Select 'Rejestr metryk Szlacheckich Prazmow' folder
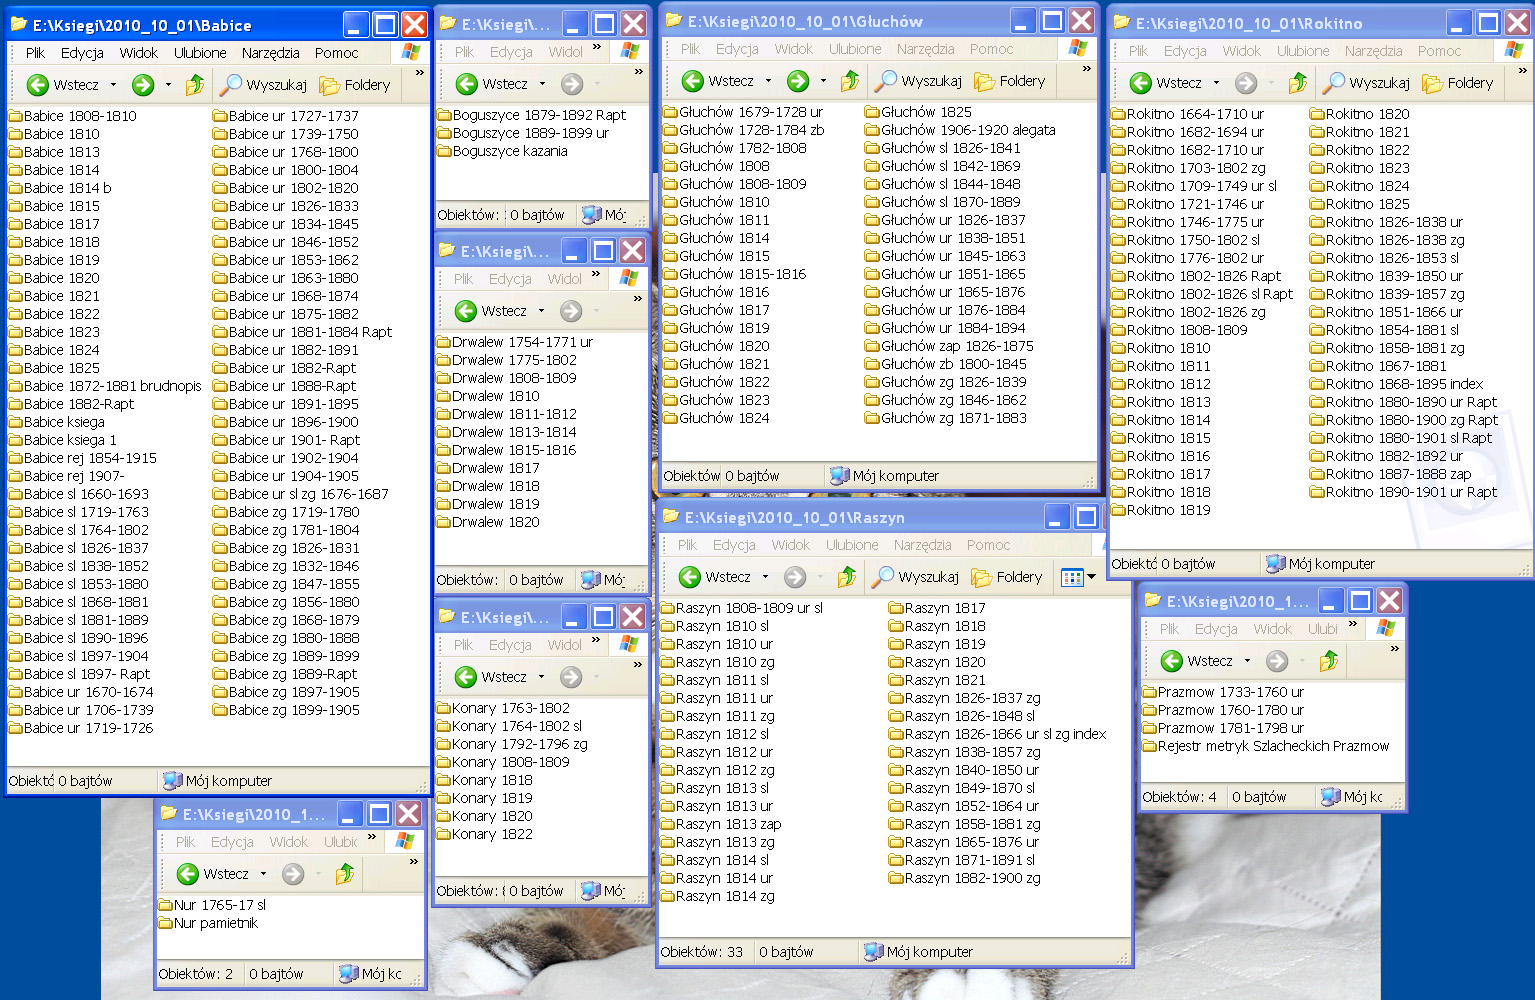1535x1000 pixels. 1272,746
